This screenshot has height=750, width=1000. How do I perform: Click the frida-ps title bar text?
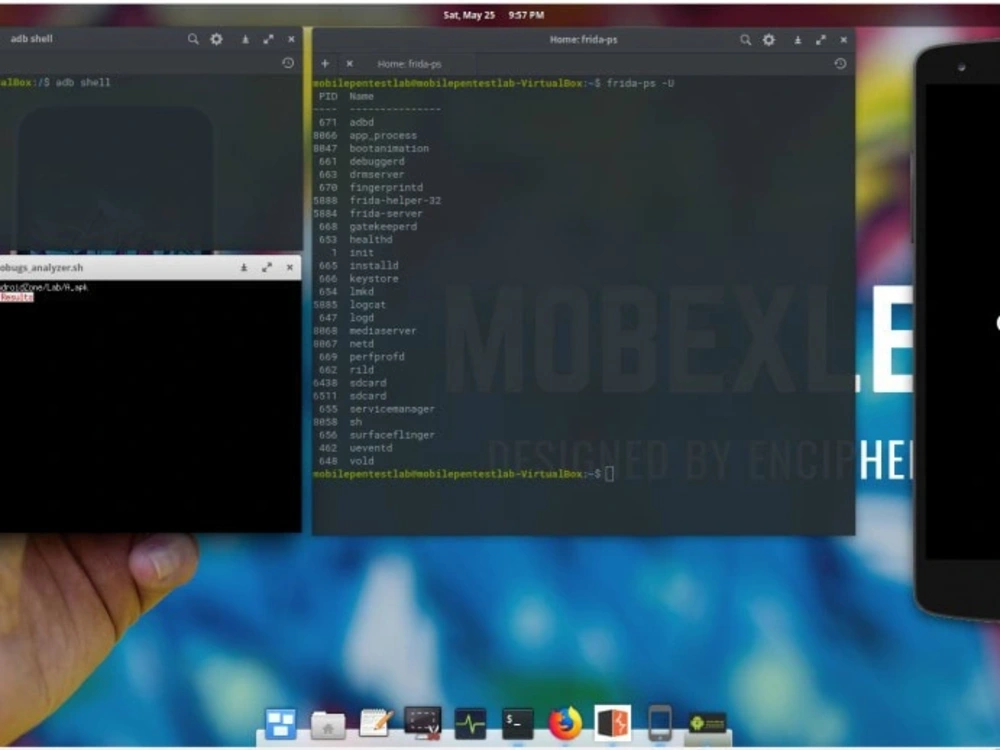pos(584,40)
